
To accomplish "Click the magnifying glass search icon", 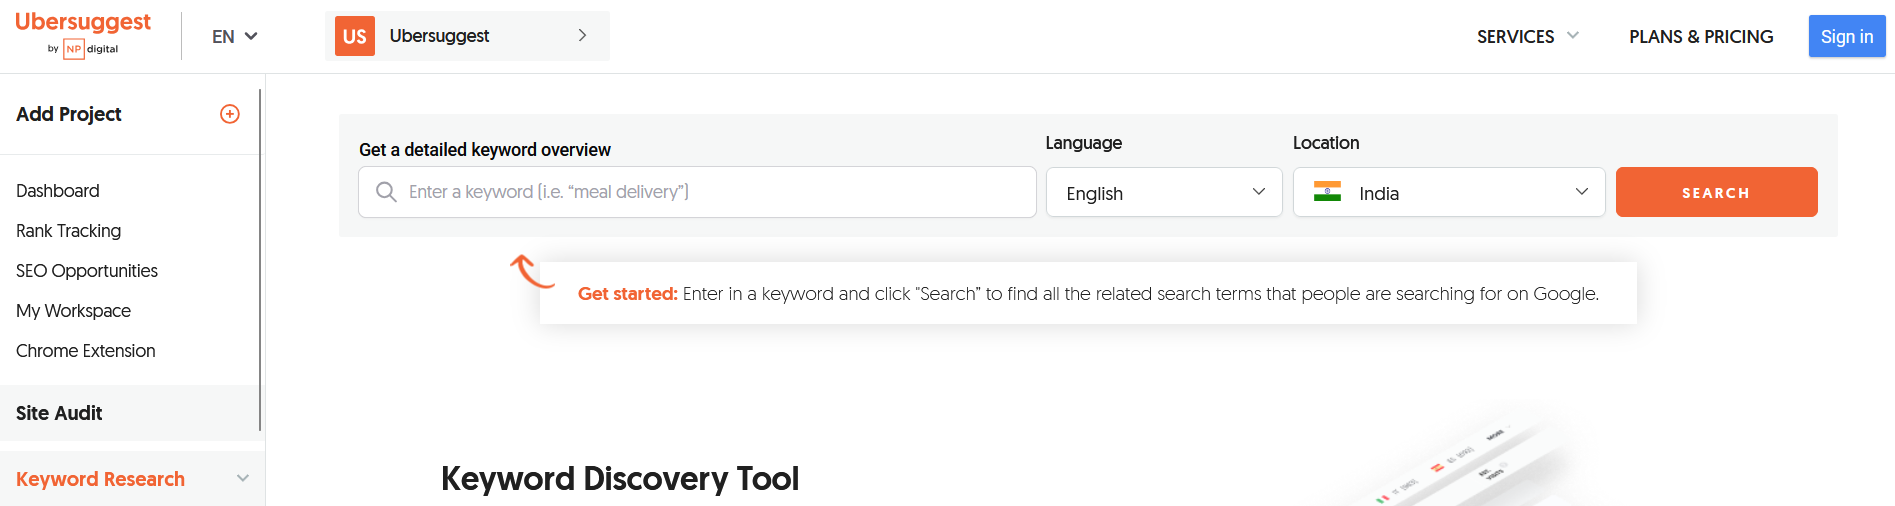I will click(x=386, y=192).
